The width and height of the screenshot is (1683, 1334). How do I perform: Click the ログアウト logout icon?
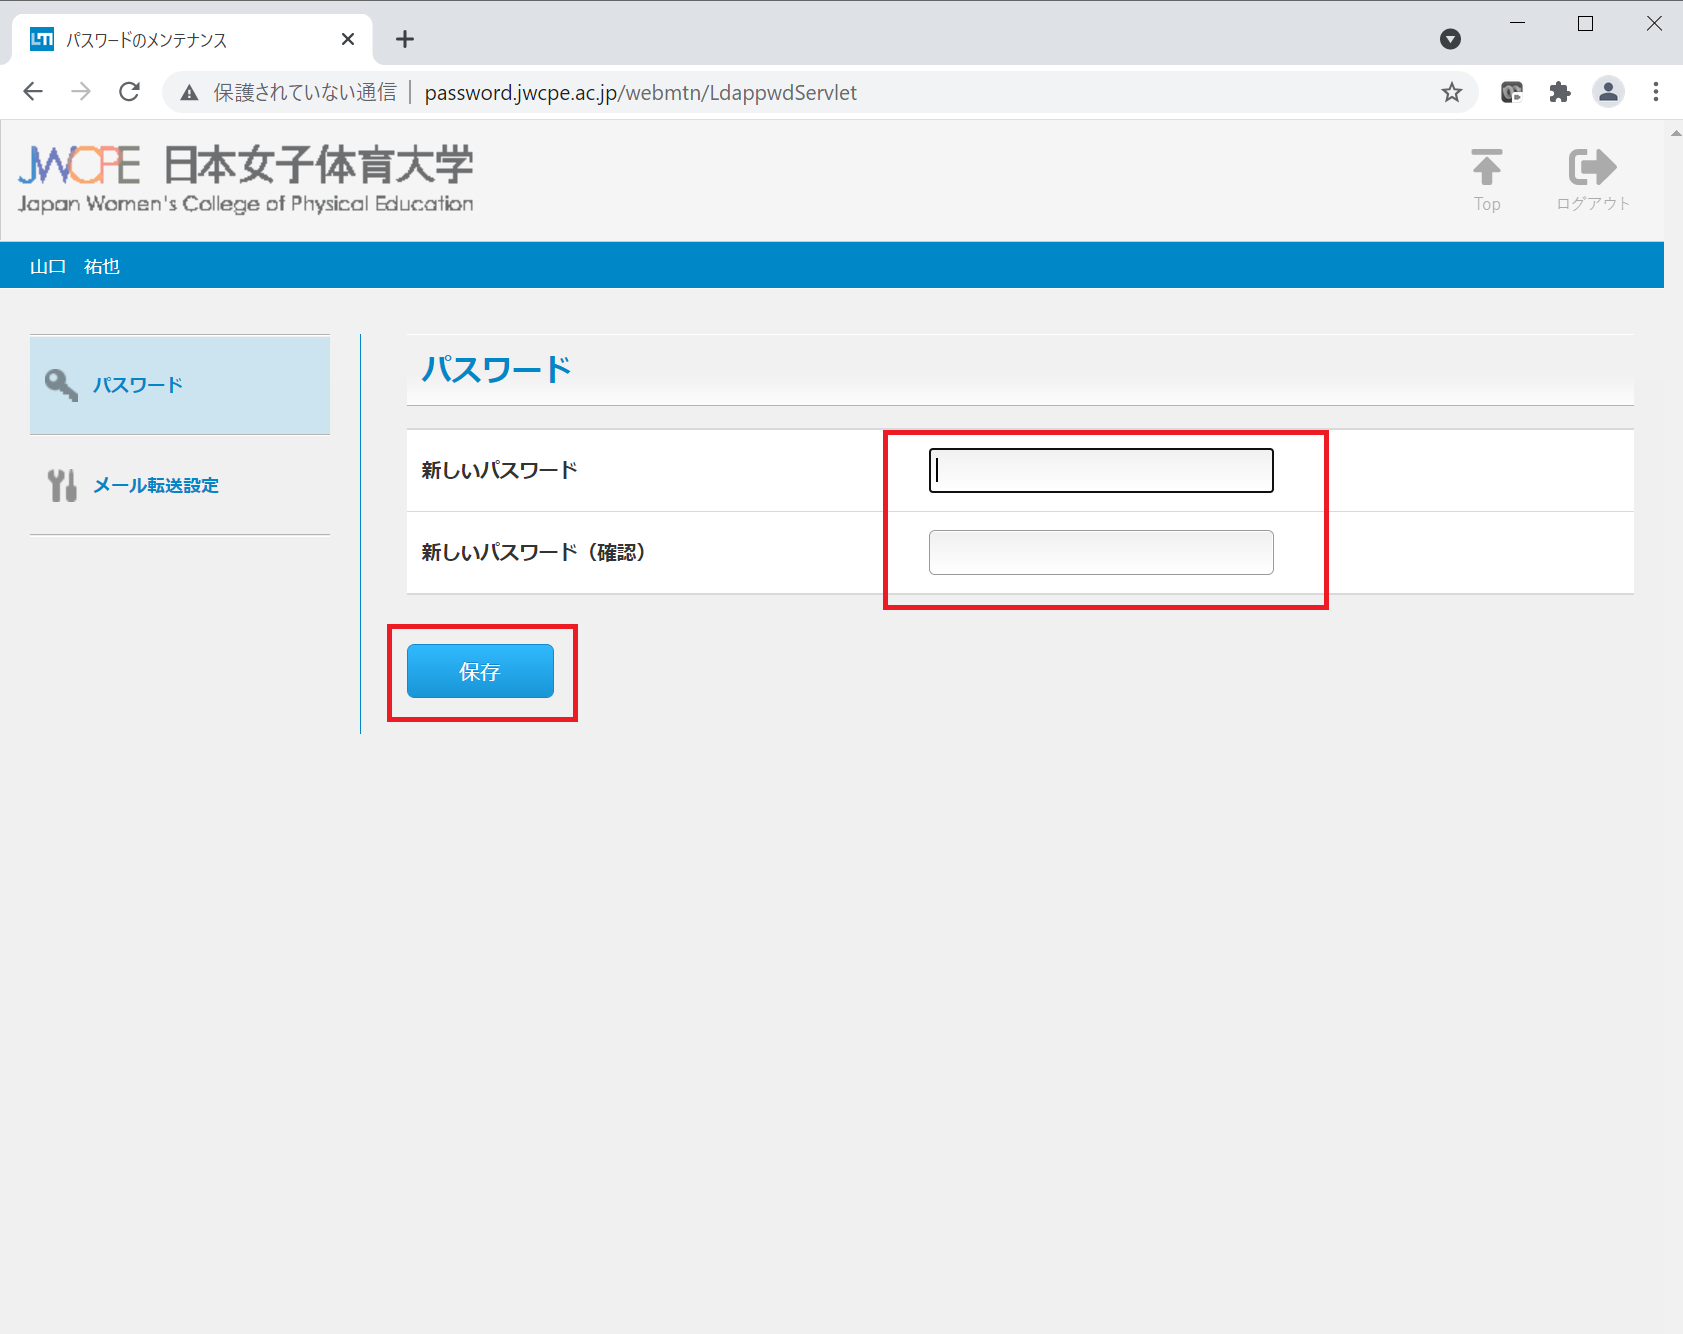(1593, 167)
